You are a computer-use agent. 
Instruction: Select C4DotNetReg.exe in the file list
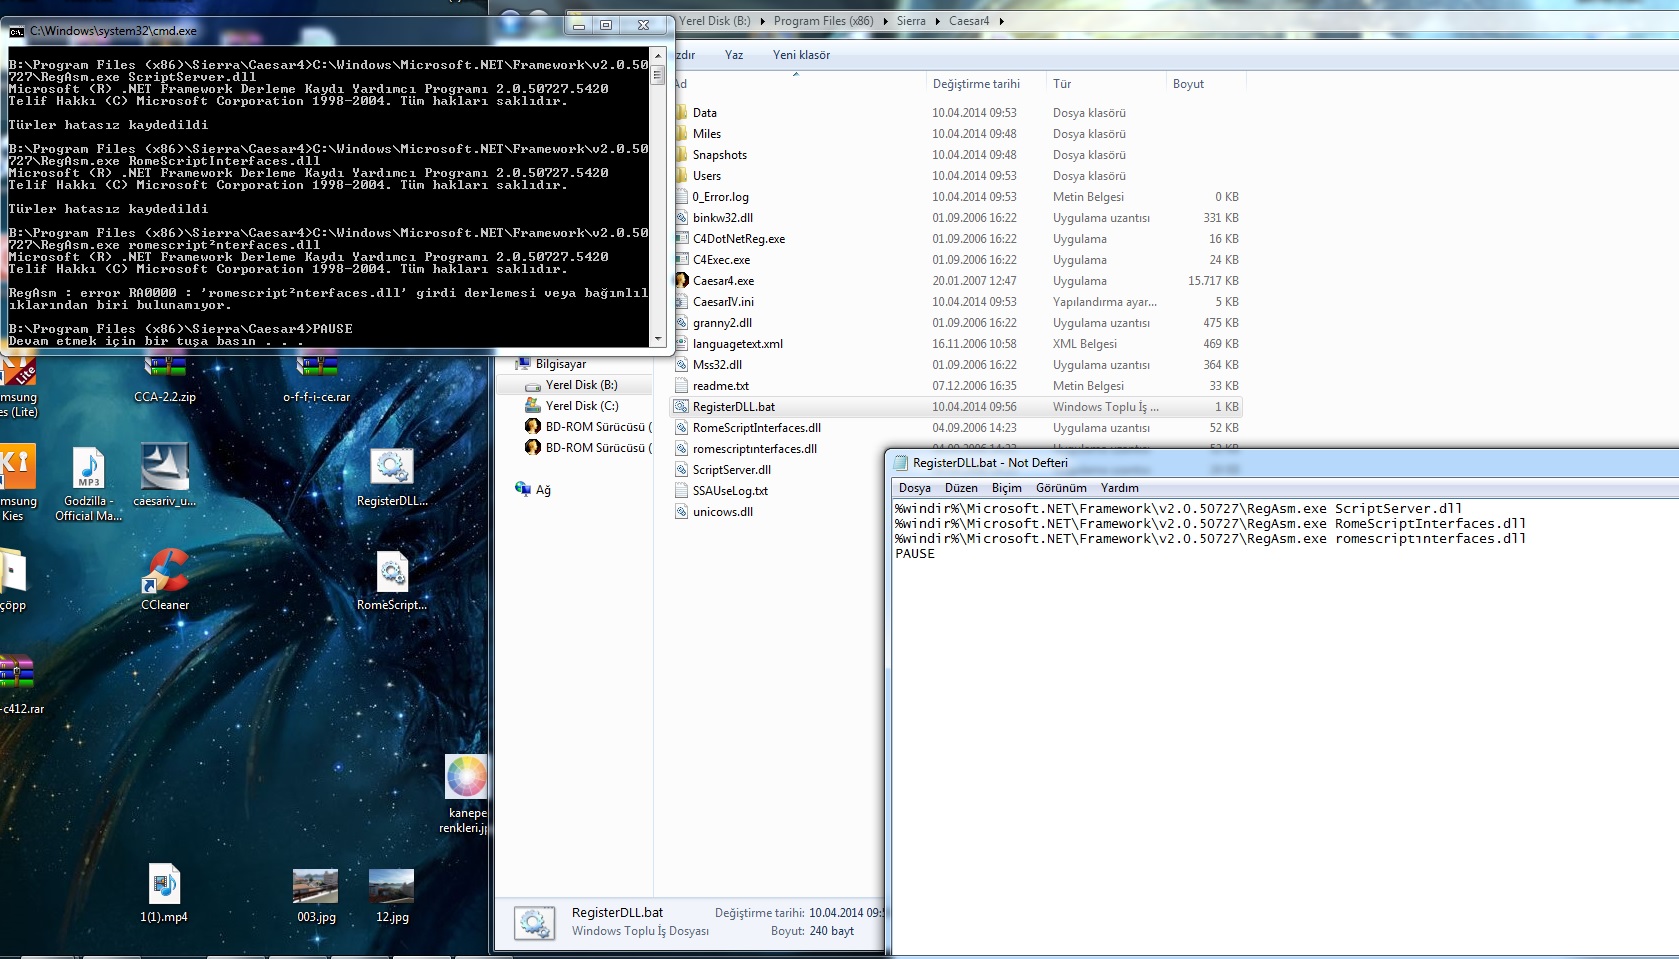click(x=739, y=239)
